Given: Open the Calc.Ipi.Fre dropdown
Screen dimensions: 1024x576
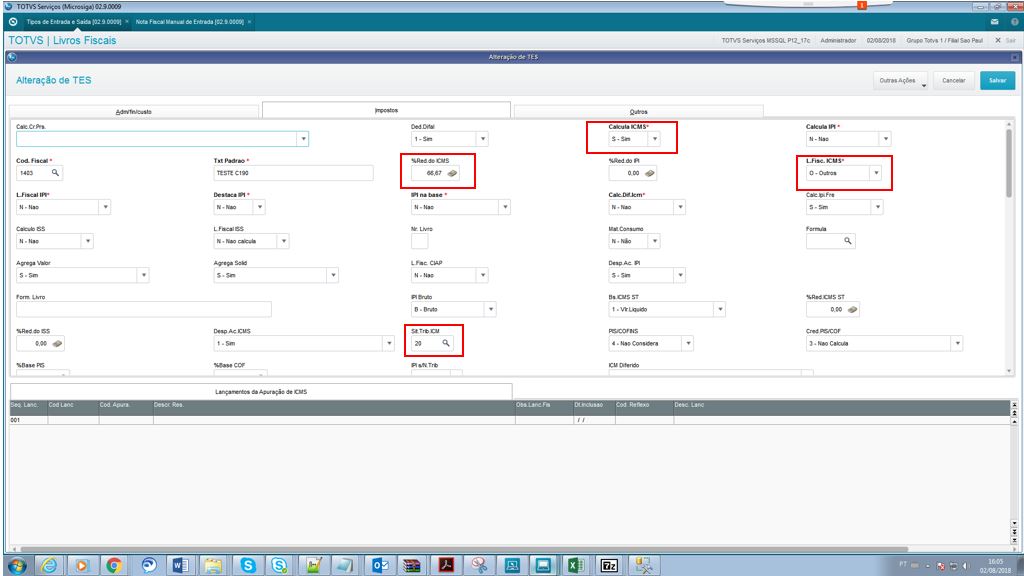Looking at the screenshot, I should coord(878,207).
